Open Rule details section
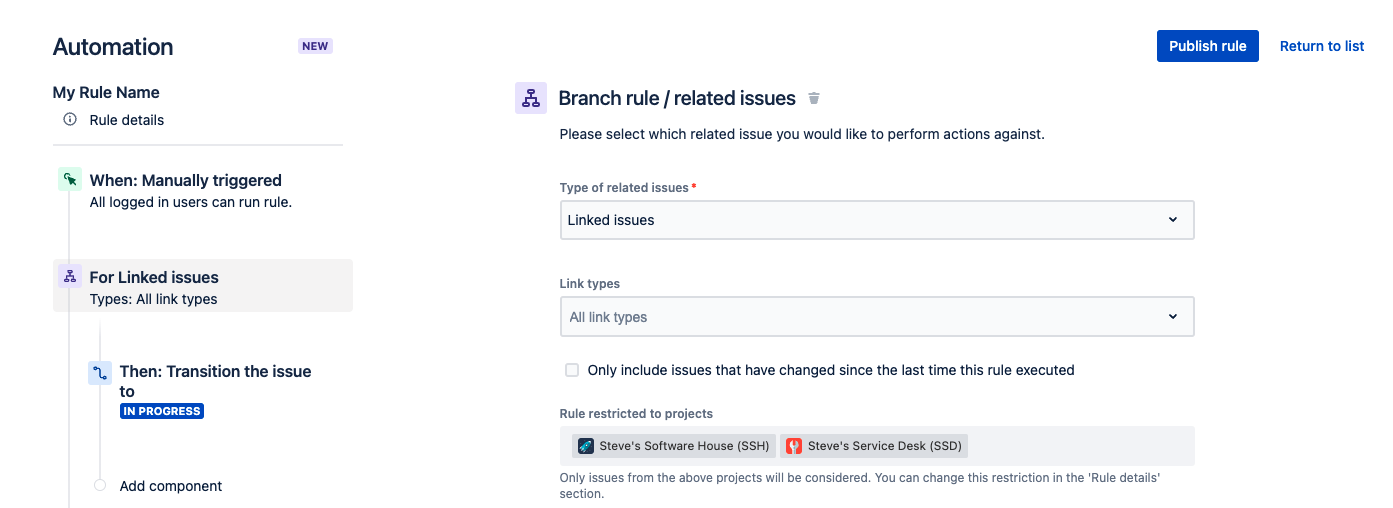This screenshot has width=1393, height=508. click(x=127, y=120)
